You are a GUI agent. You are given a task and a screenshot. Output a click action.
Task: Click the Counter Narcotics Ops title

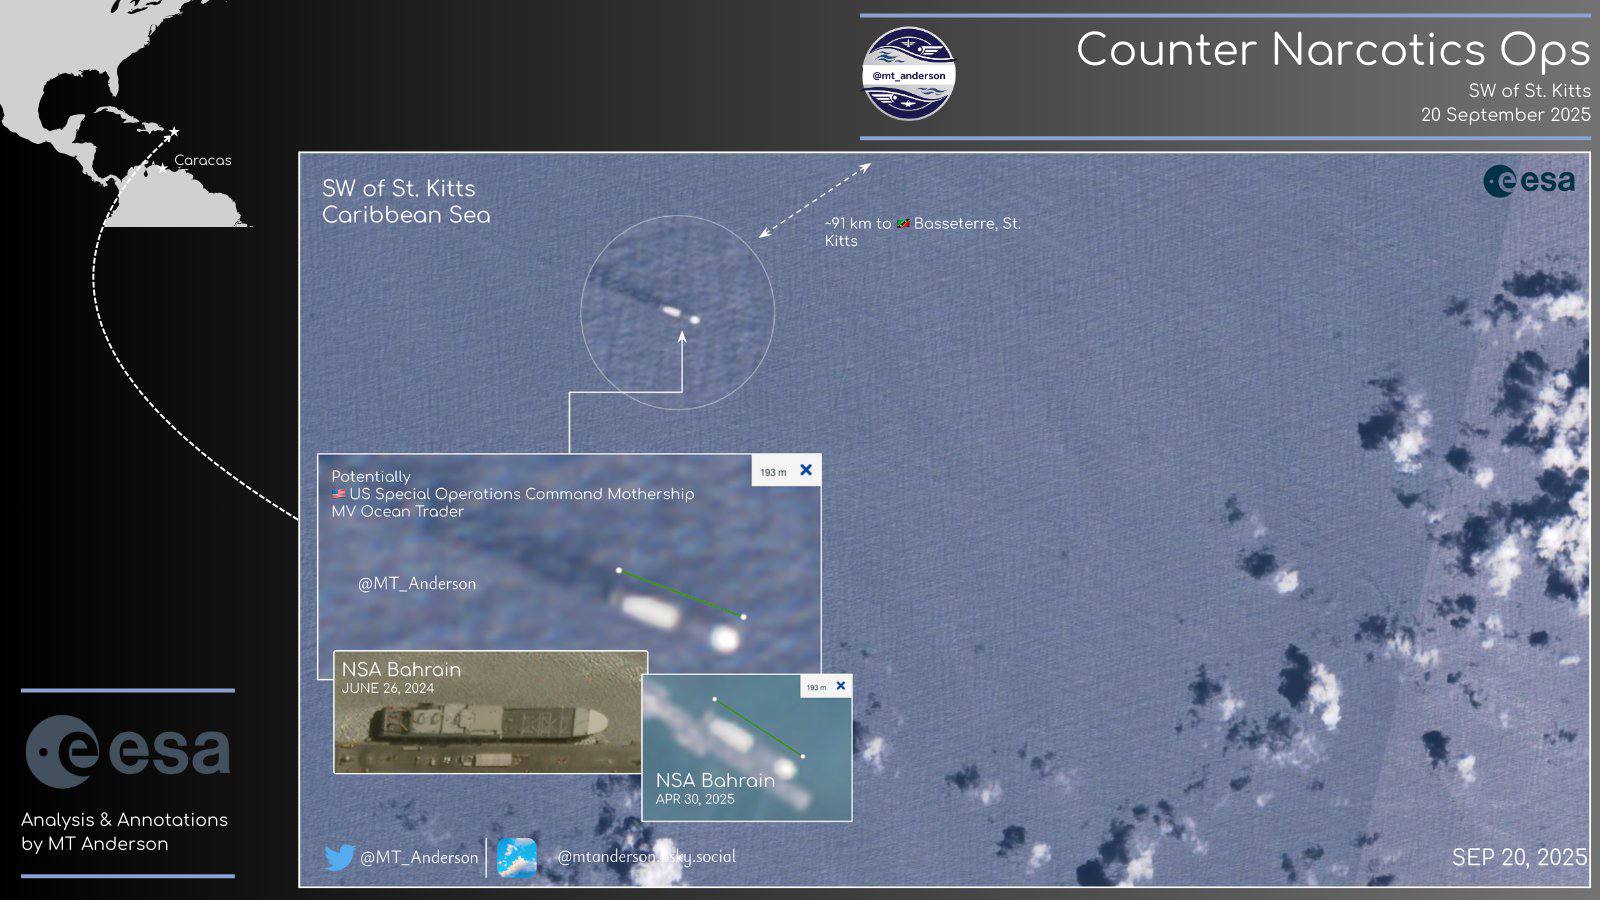pyautogui.click(x=1332, y=50)
